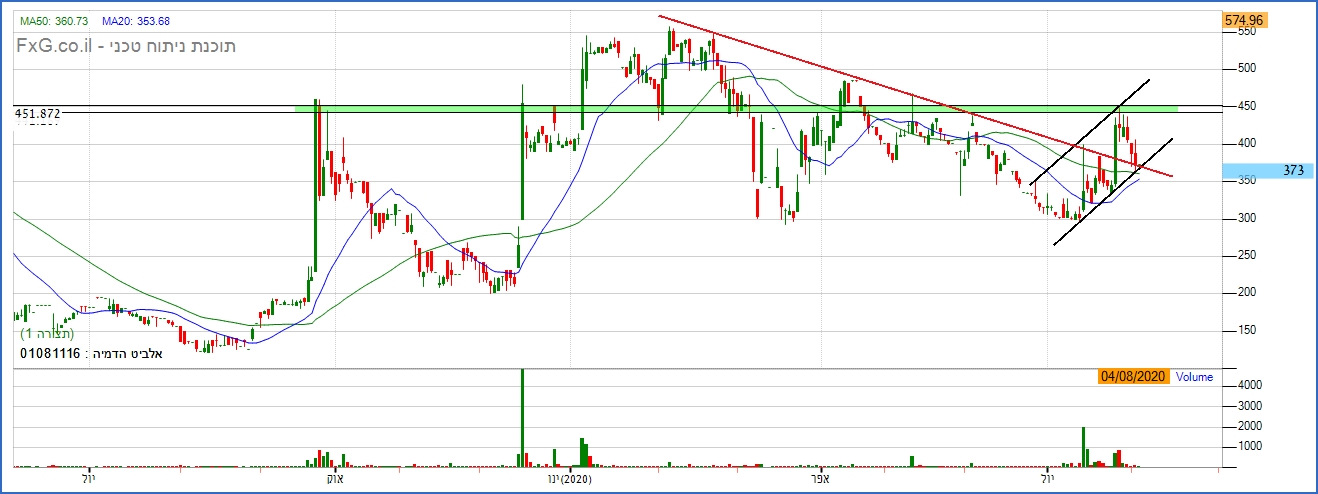The image size is (1318, 494).
Task: Click the אוק month axis label
Action: coord(336,480)
